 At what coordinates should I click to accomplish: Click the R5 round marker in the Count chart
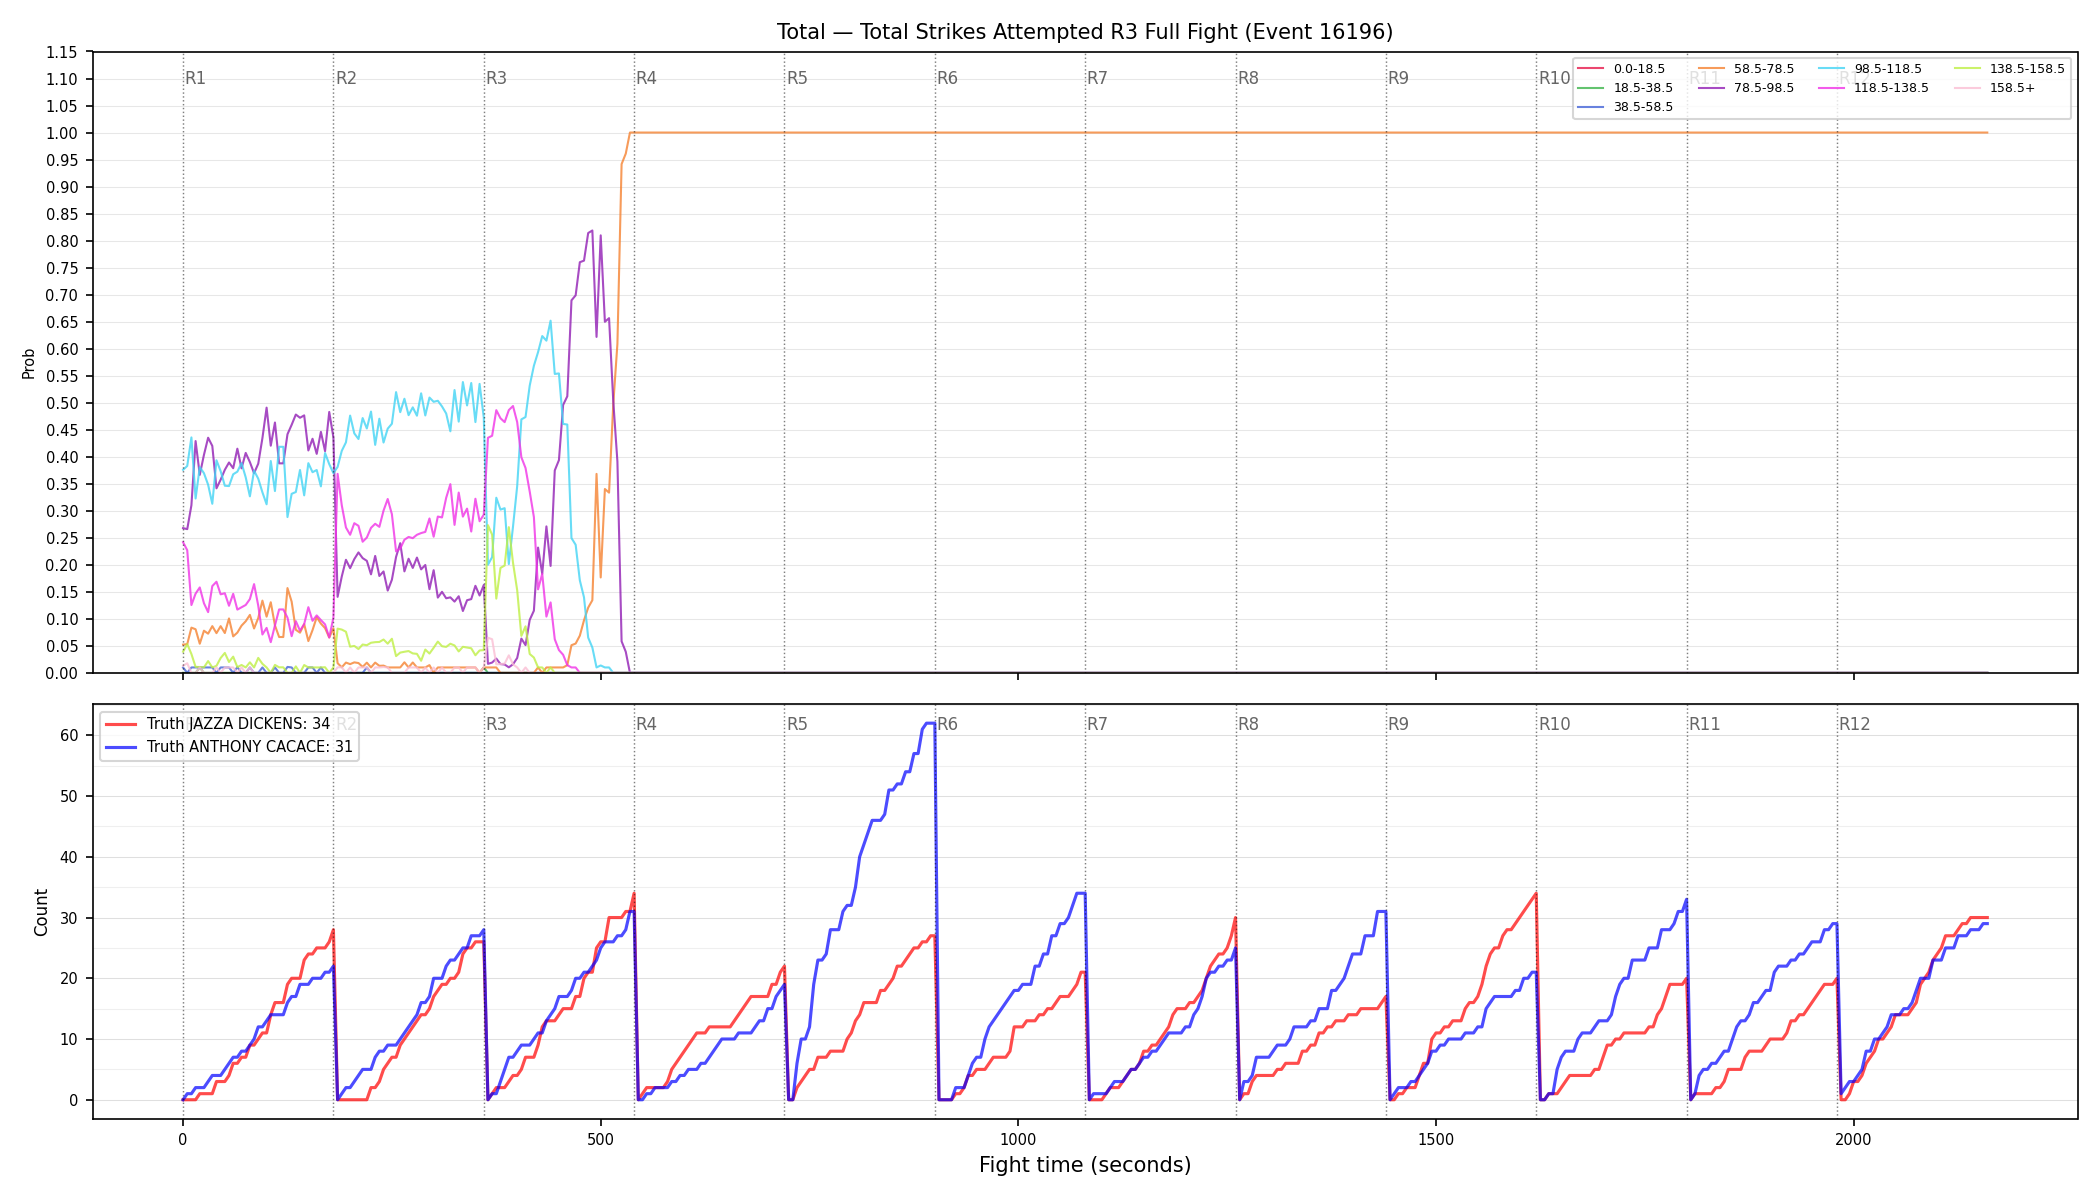coord(797,724)
